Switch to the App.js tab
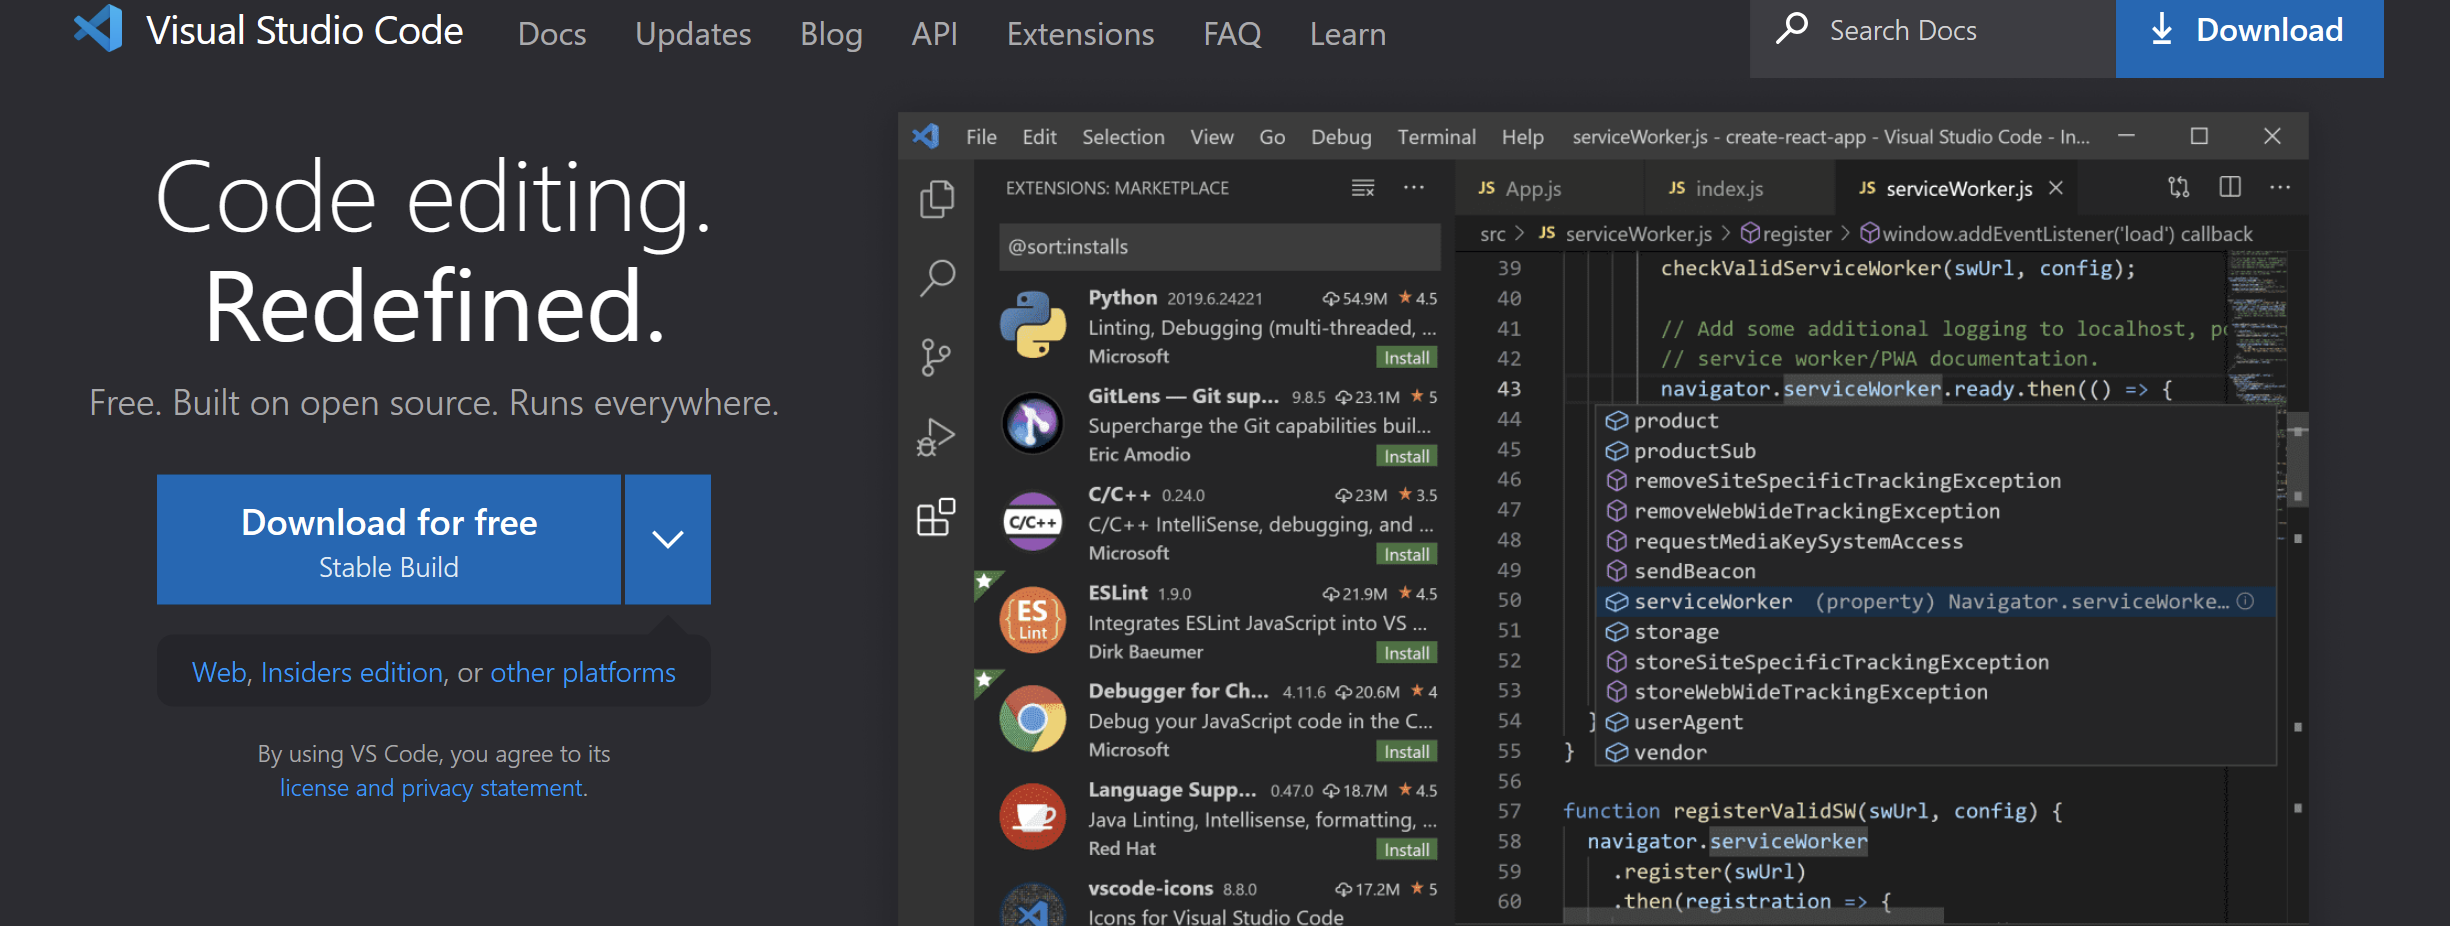Screen dimensions: 2450x926 (1548, 188)
